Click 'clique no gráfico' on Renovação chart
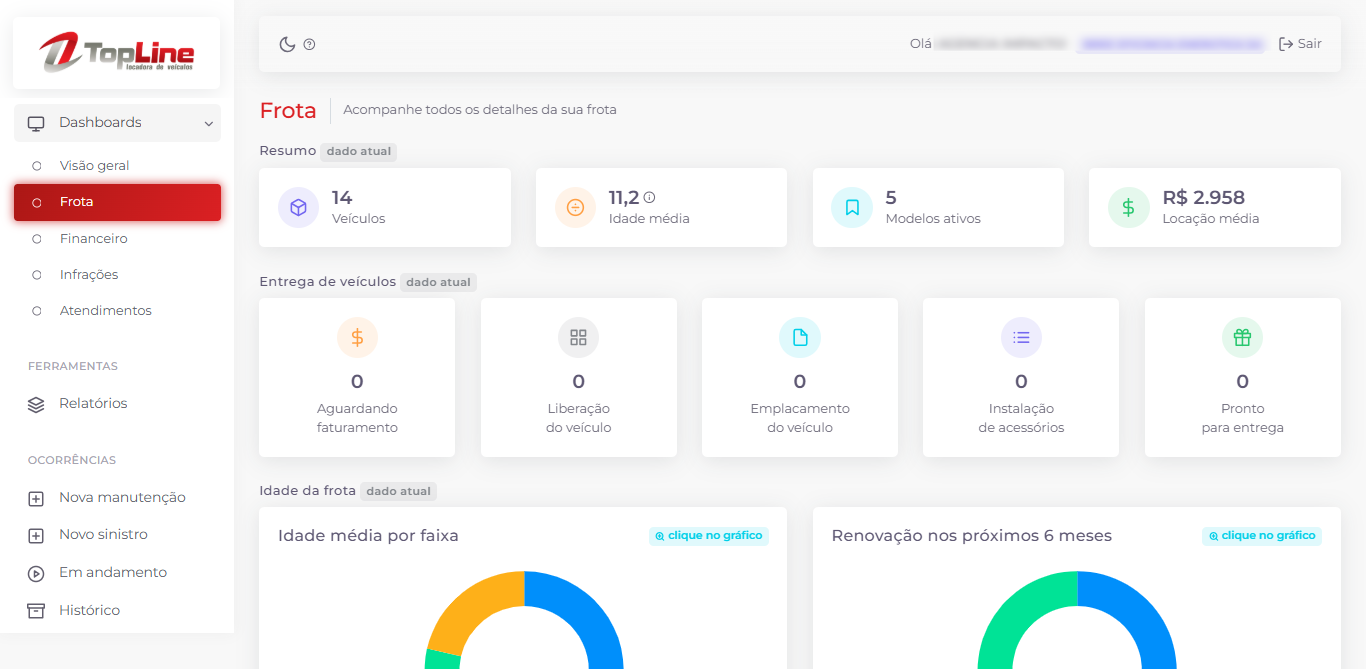Image resolution: width=1366 pixels, height=669 pixels. pyautogui.click(x=1262, y=536)
